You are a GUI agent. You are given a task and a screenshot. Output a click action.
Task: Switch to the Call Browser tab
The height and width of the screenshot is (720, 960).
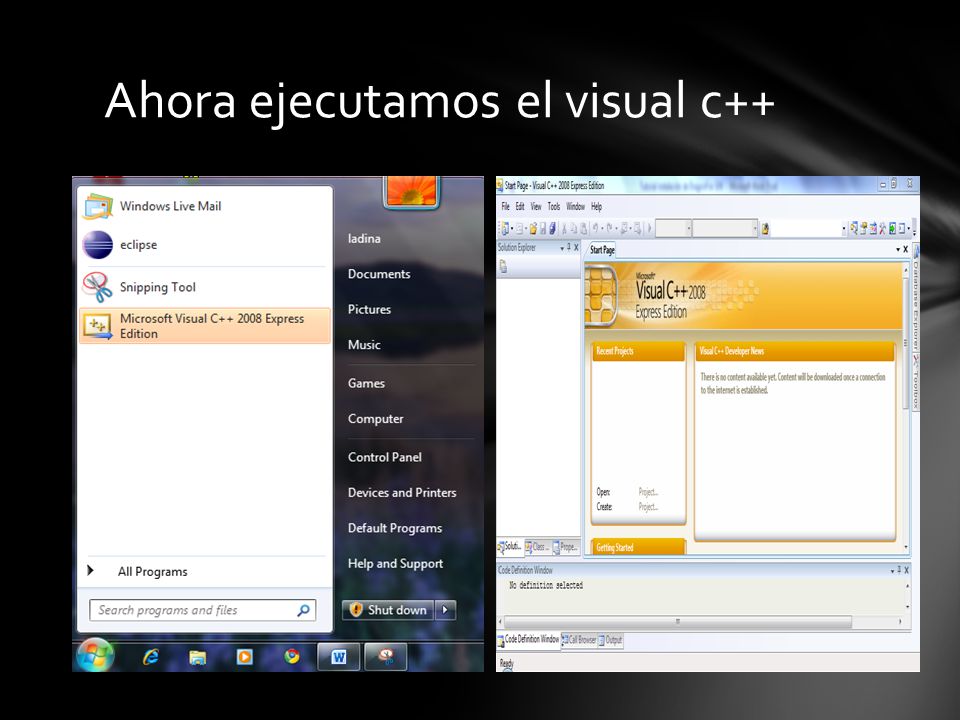579,640
